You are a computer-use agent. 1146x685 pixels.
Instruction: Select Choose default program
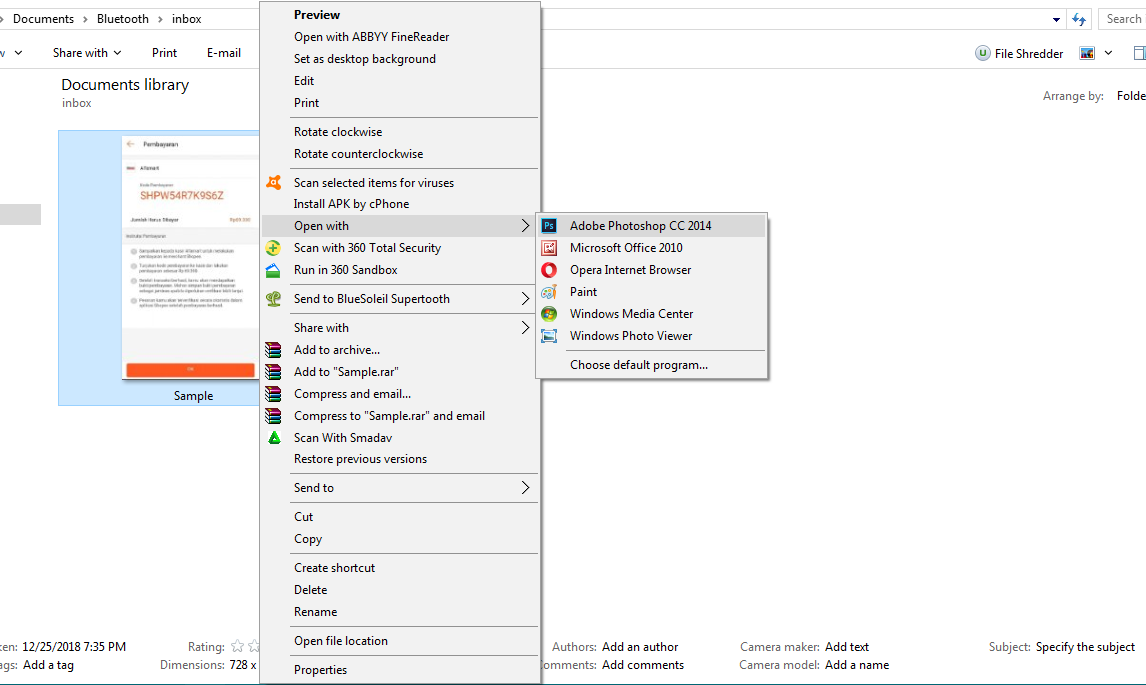click(x=639, y=365)
